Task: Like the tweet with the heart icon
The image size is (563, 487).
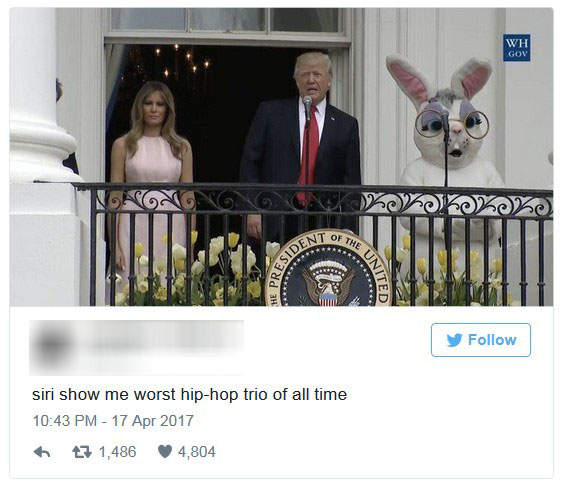Action: pos(165,451)
